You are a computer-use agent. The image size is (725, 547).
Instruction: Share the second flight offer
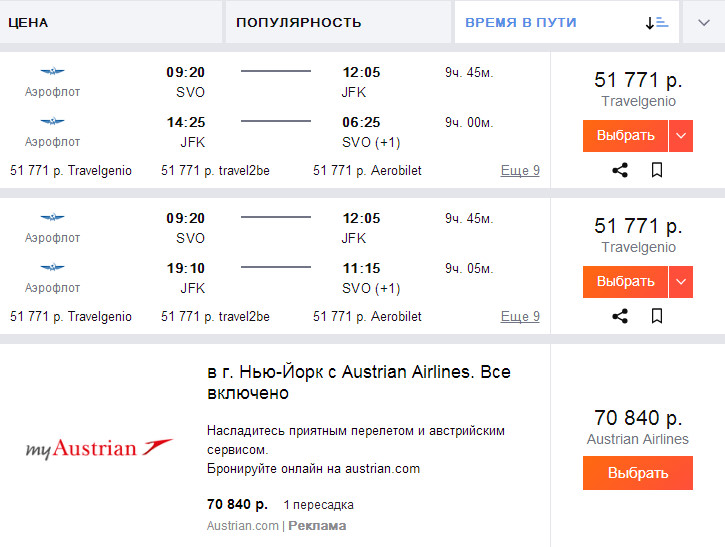pyautogui.click(x=620, y=316)
